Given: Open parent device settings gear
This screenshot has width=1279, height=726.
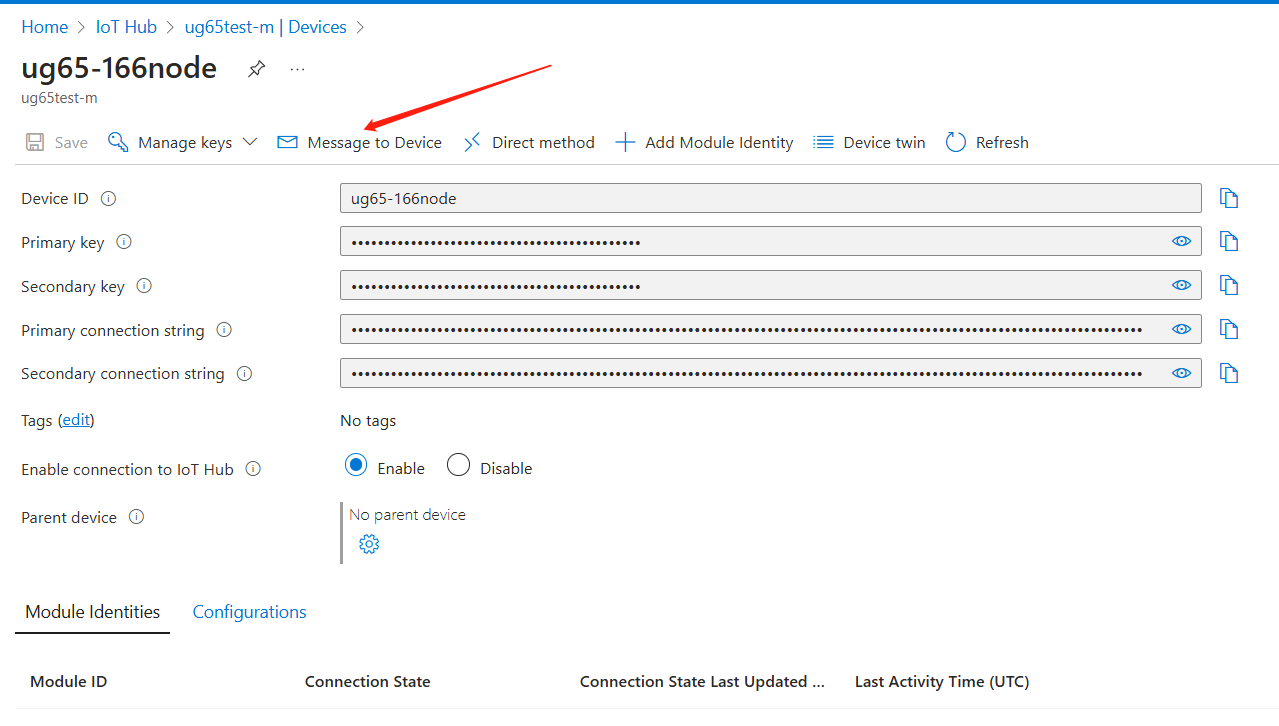Looking at the screenshot, I should coord(369,544).
